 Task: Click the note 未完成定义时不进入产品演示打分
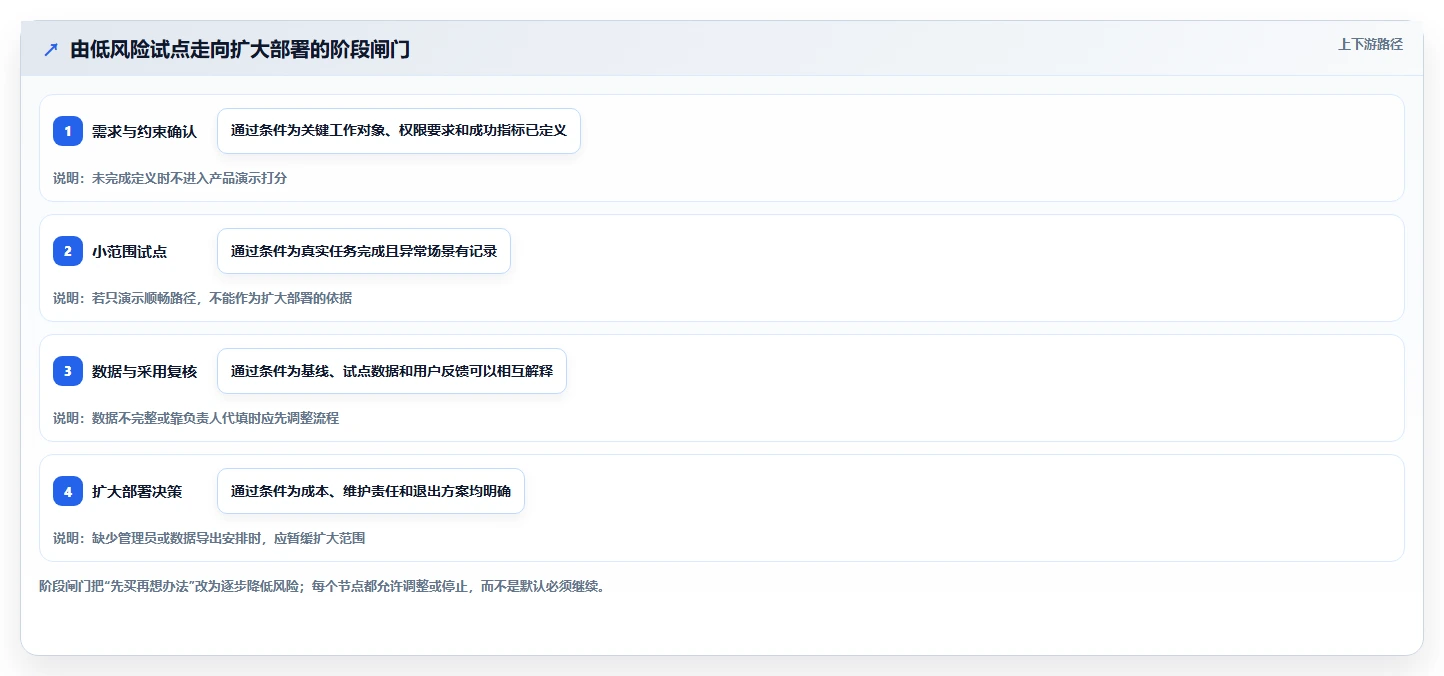170,178
